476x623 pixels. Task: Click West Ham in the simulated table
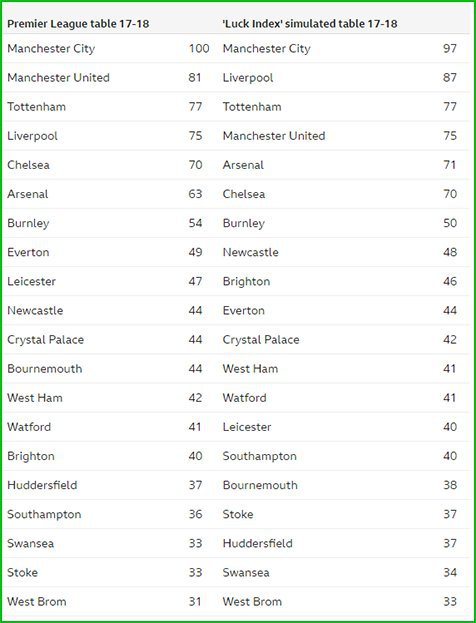tap(250, 369)
